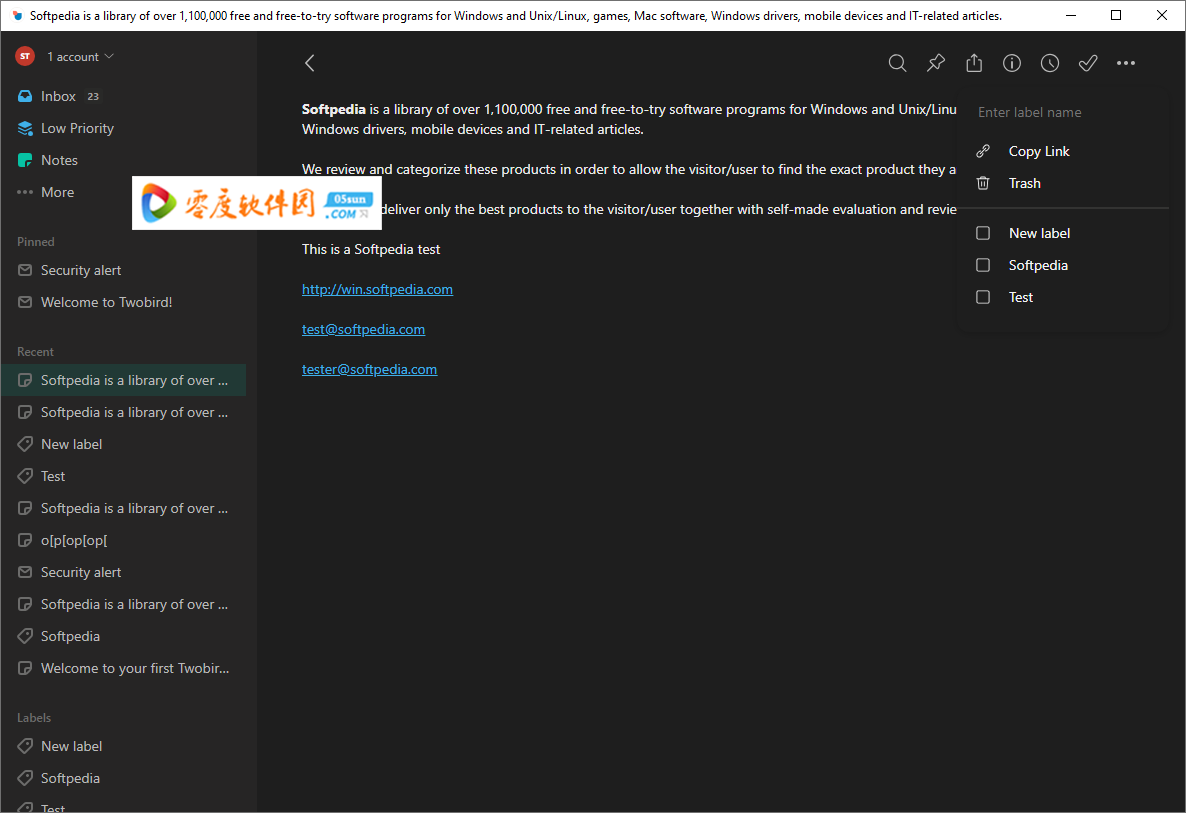The height and width of the screenshot is (813, 1186).
Task: Open pinned Welcome to Twobird! item
Action: (x=106, y=302)
